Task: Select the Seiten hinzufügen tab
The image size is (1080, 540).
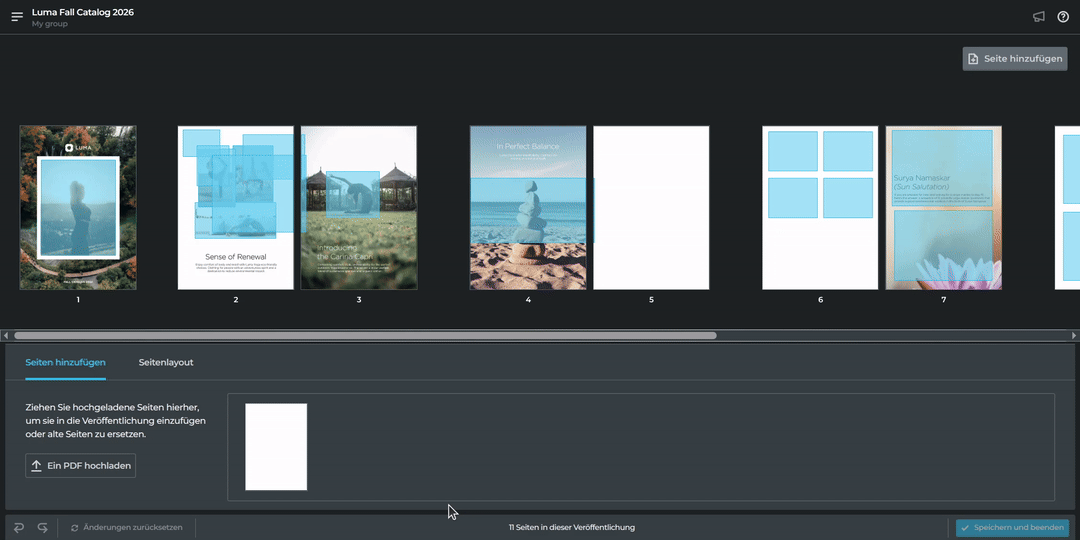Action: [x=65, y=362]
